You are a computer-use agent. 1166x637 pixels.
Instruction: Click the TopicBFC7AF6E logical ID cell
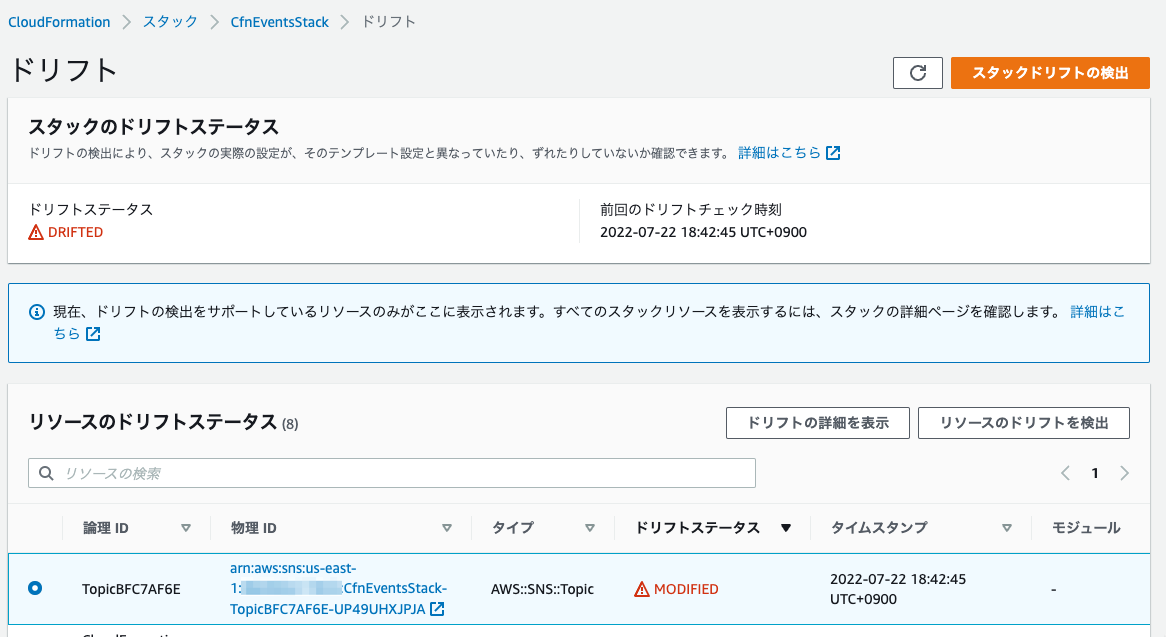click(131, 589)
